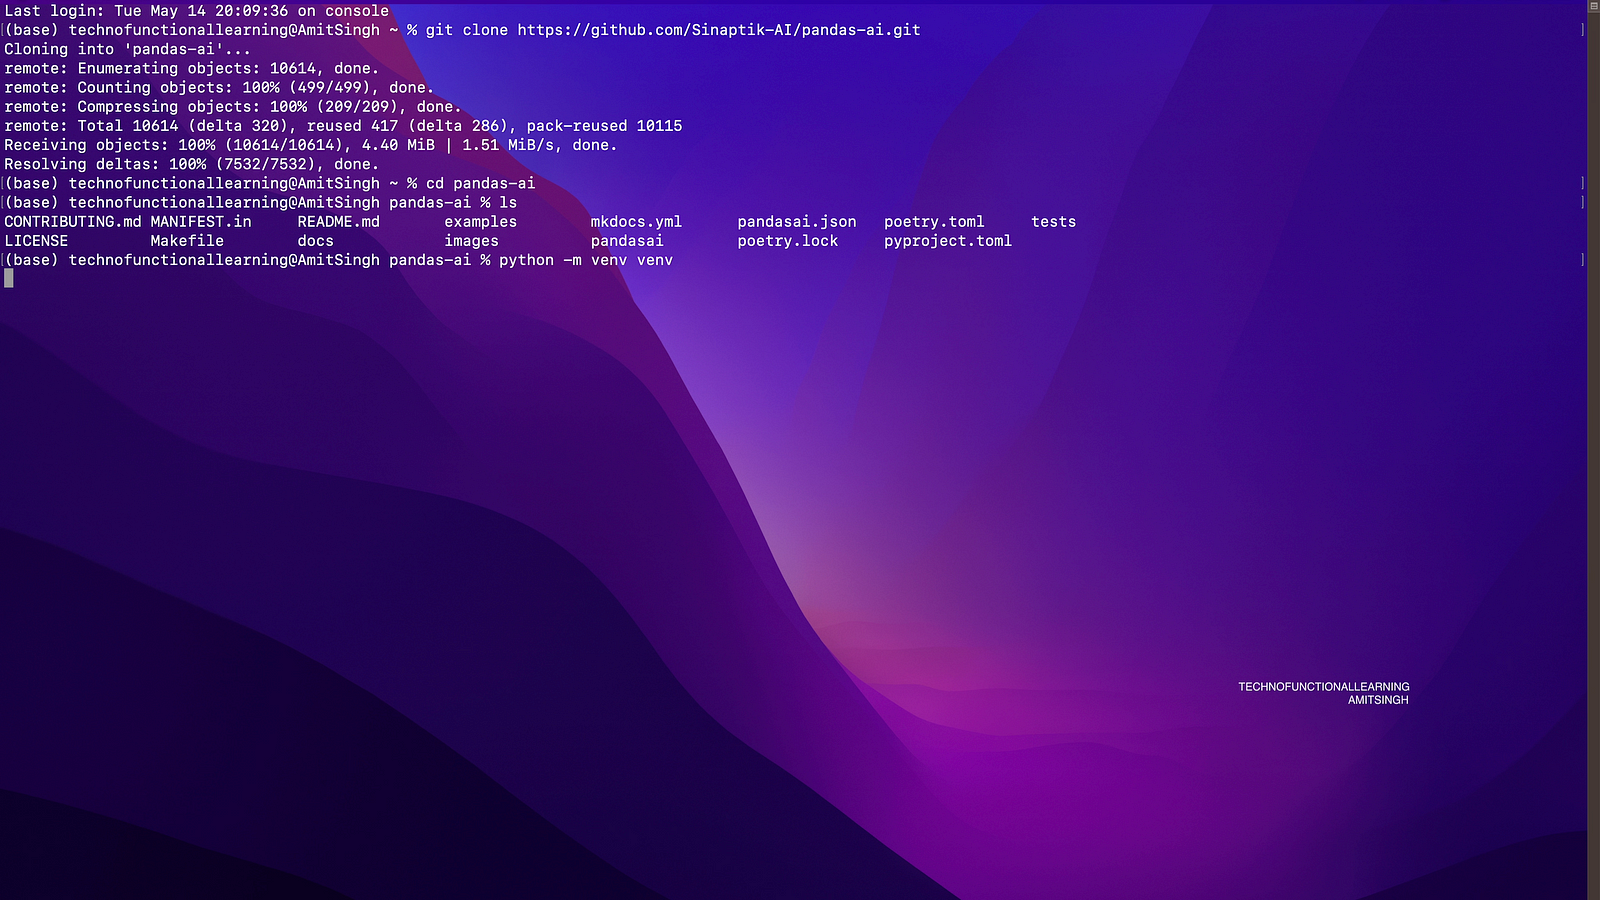The width and height of the screenshot is (1600, 900).
Task: Click the split pane icon at top right
Action: point(1594,6)
